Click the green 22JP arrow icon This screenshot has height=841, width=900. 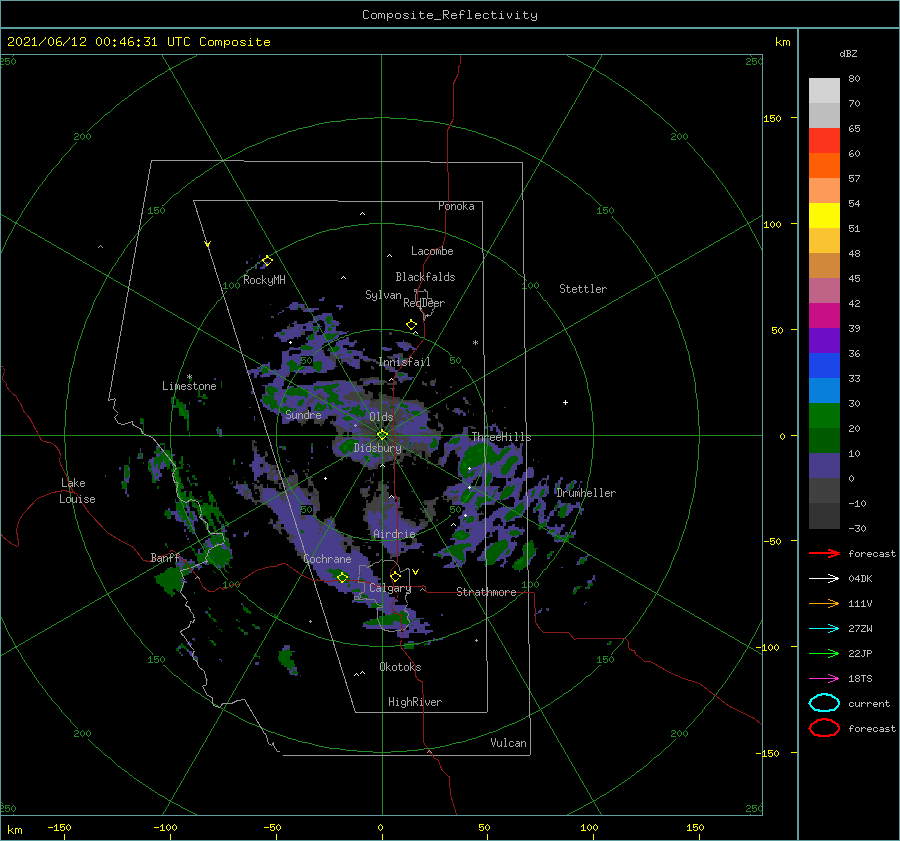coord(824,653)
